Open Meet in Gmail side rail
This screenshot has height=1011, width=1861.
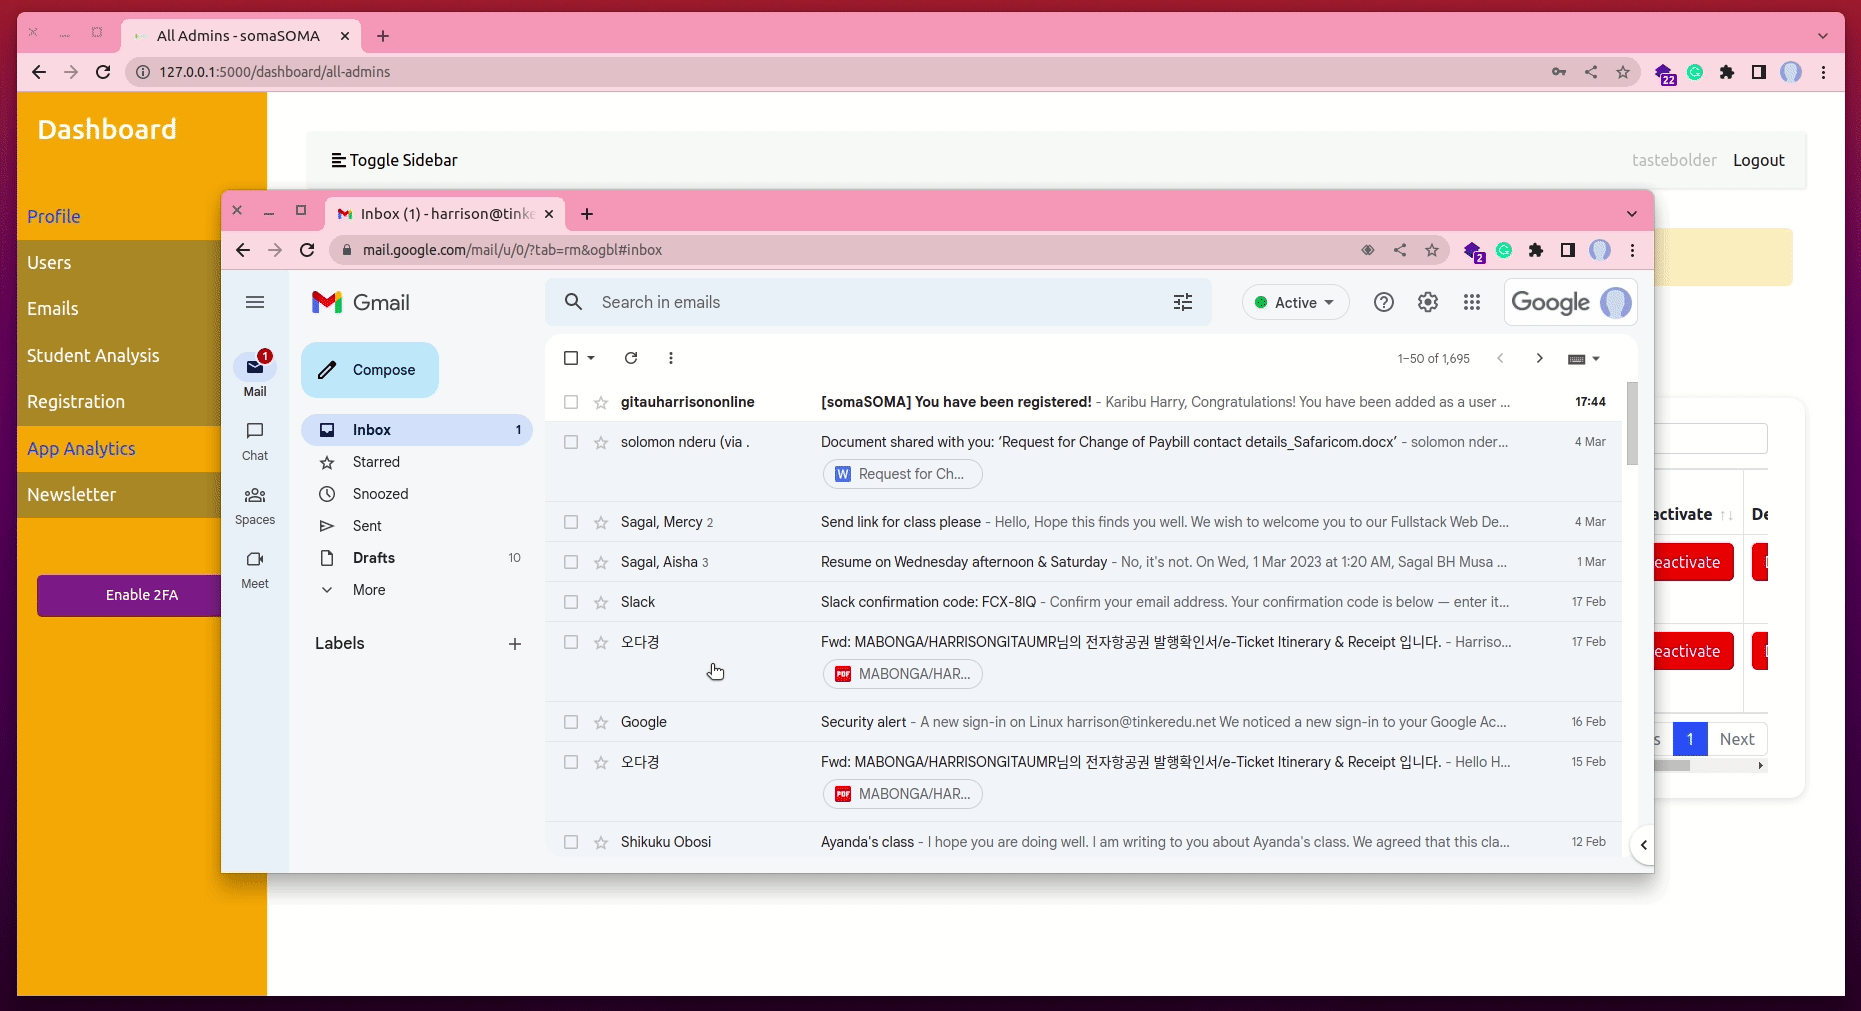[x=255, y=569]
